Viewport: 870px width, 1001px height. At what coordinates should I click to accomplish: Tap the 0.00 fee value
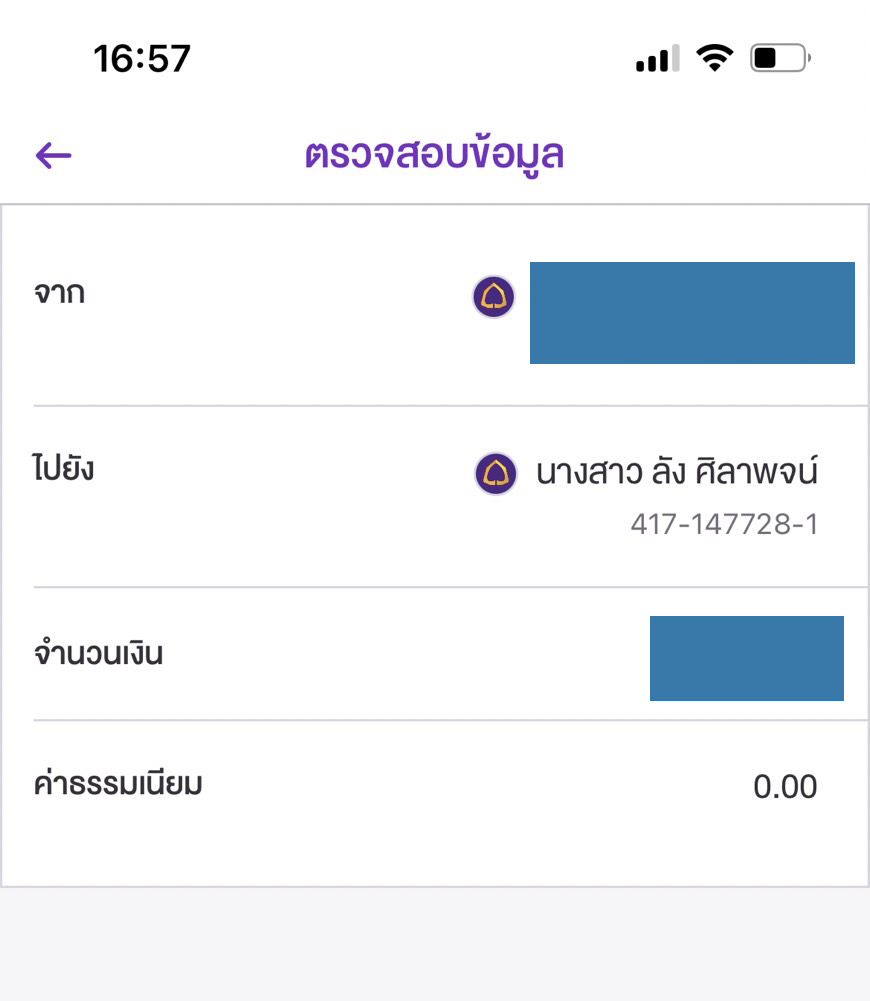coord(785,787)
